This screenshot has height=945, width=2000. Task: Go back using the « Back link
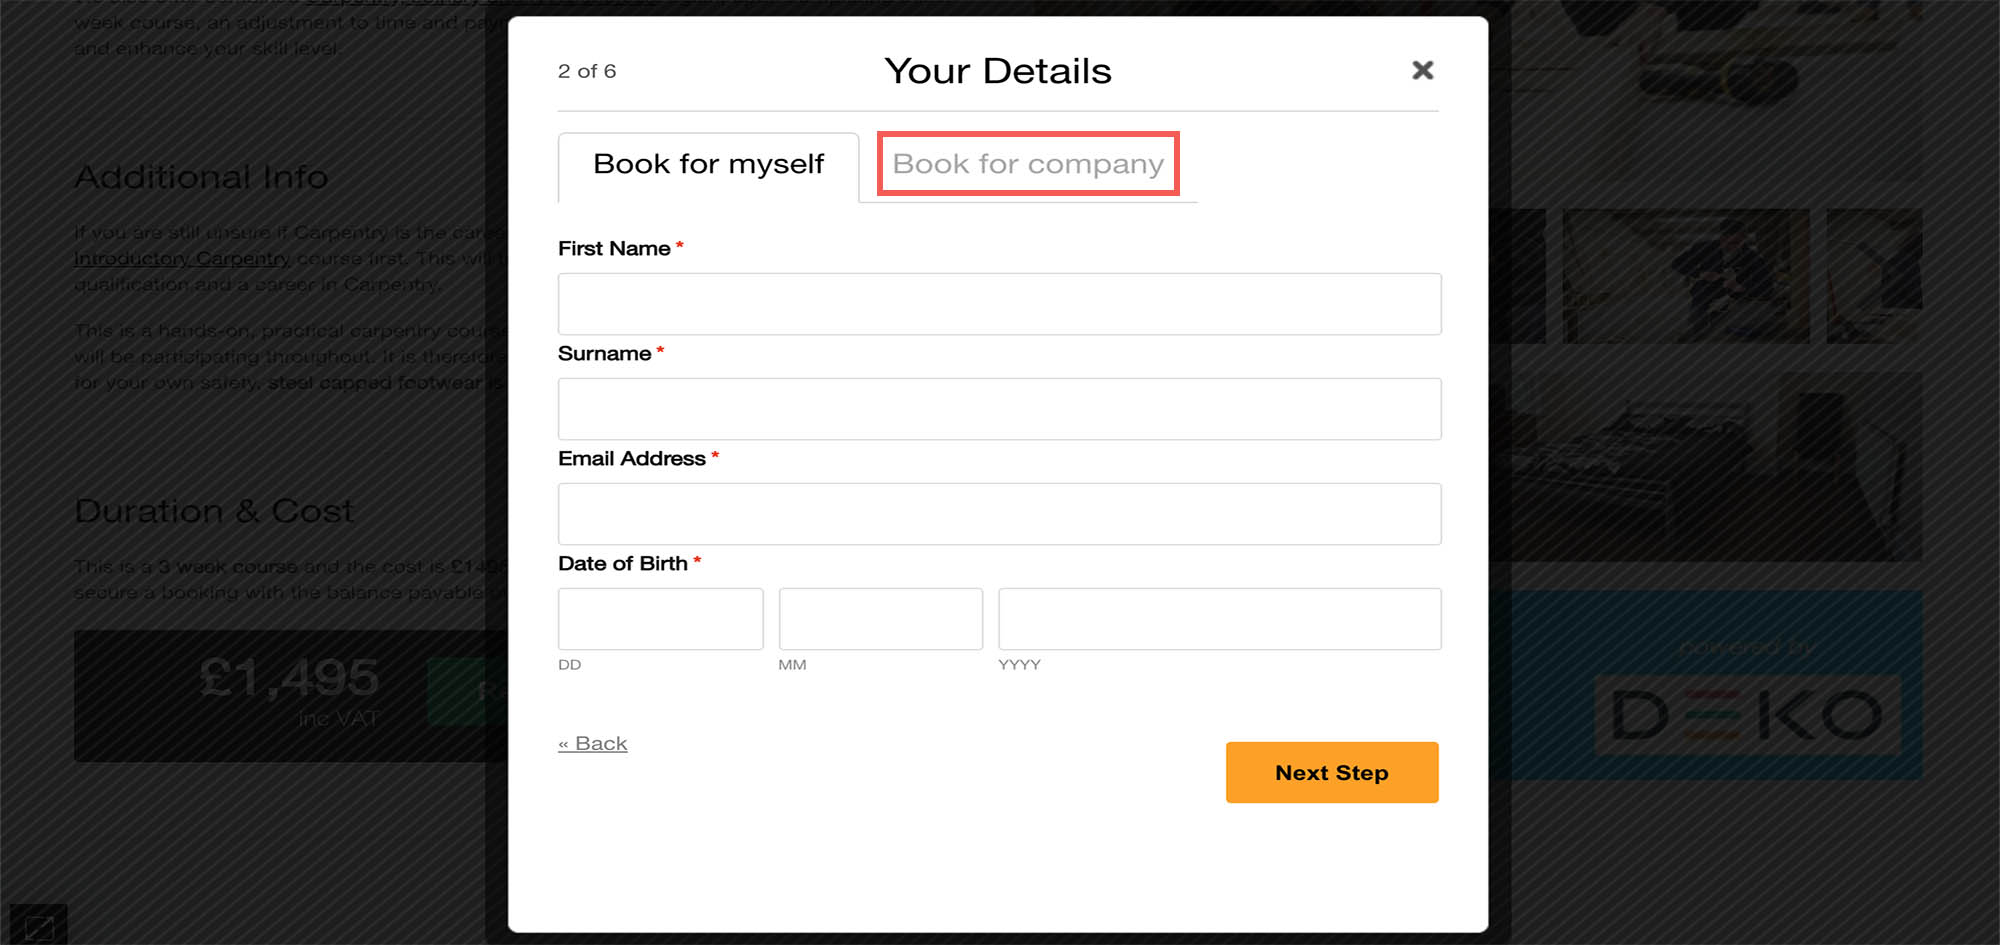point(593,744)
